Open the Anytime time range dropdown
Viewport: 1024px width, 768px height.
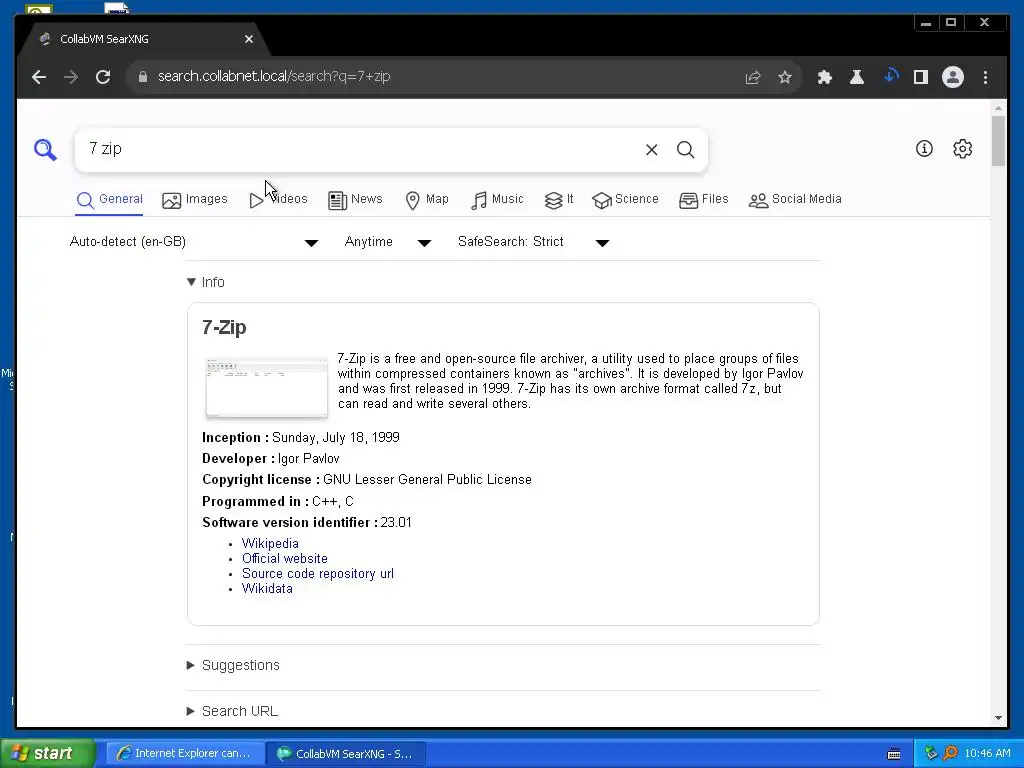tap(388, 242)
